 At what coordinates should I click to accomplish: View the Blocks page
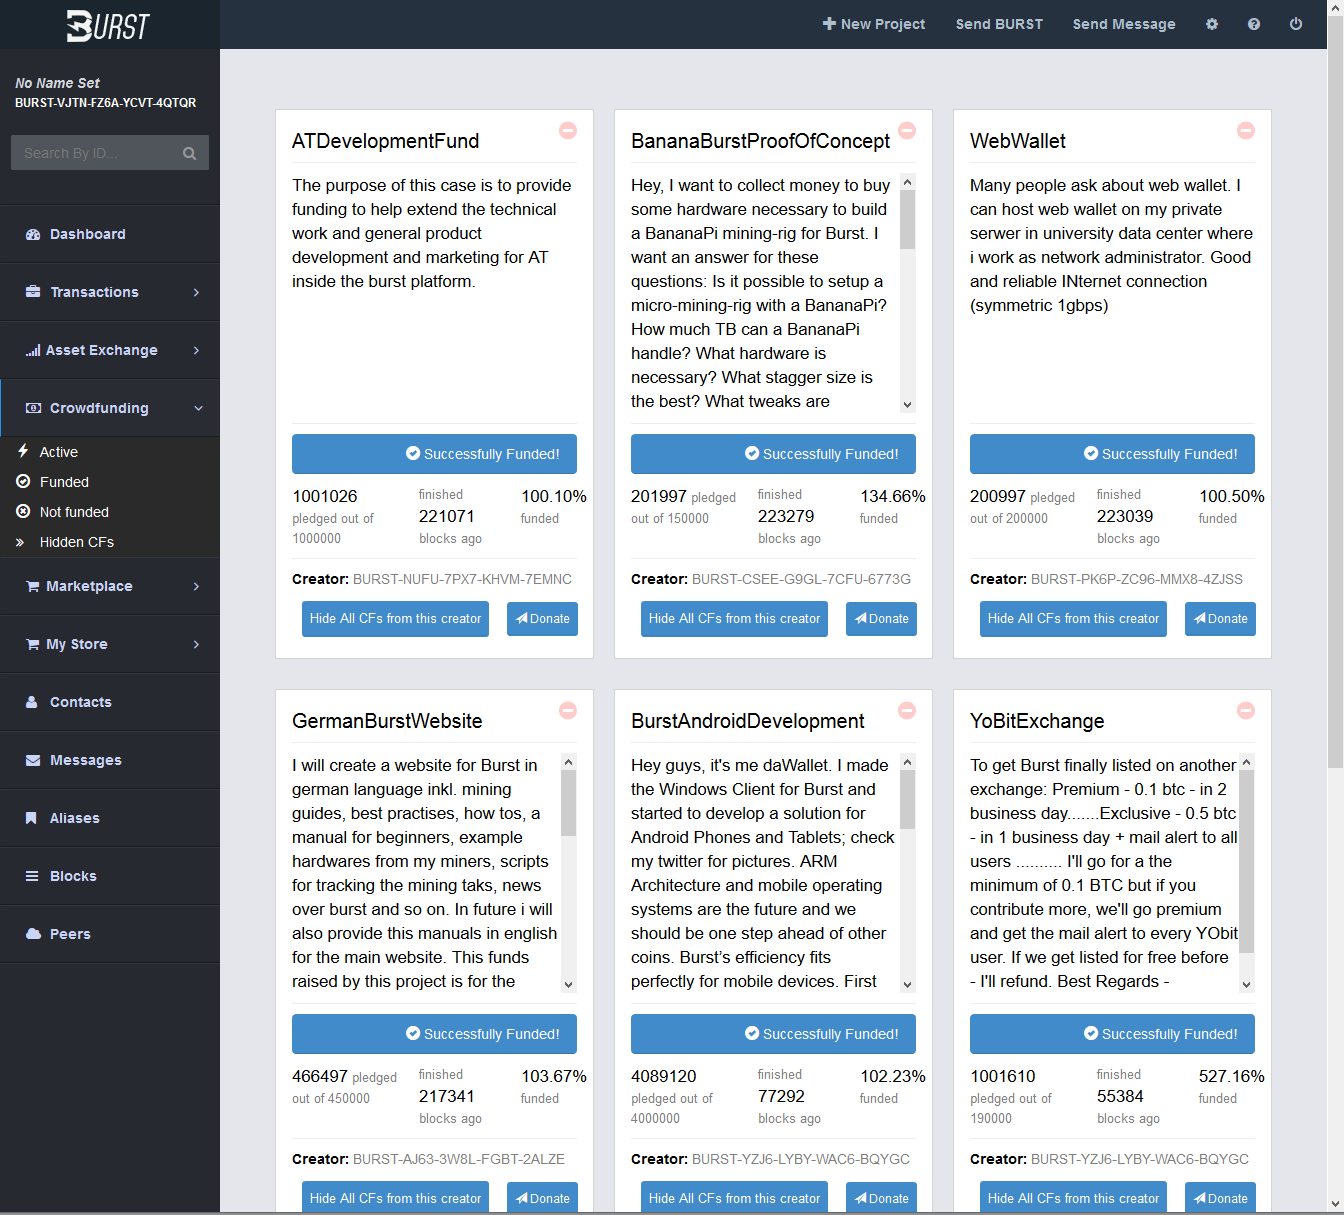click(73, 876)
